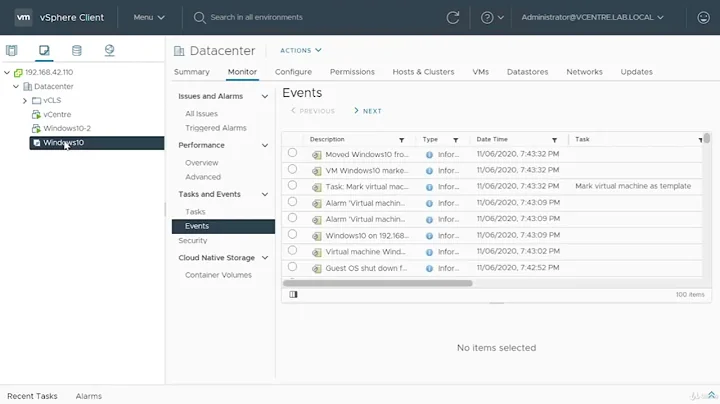Collapse the Issues and Alarms section
720x404 pixels.
click(265, 96)
